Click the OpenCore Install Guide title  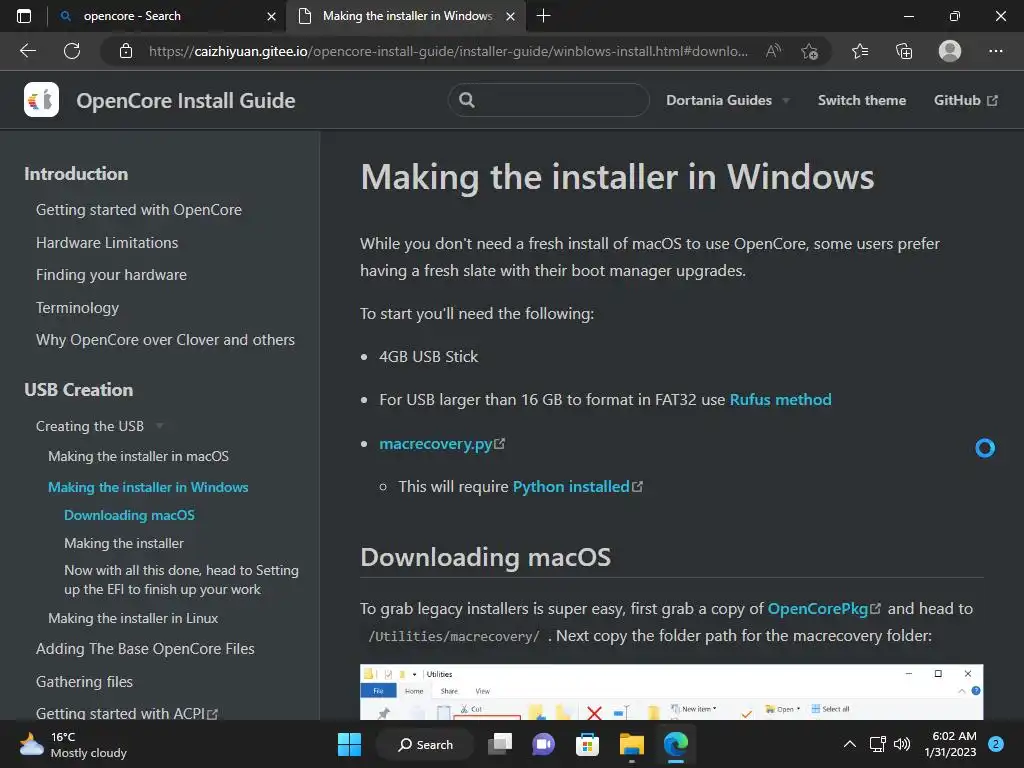[x=185, y=101]
